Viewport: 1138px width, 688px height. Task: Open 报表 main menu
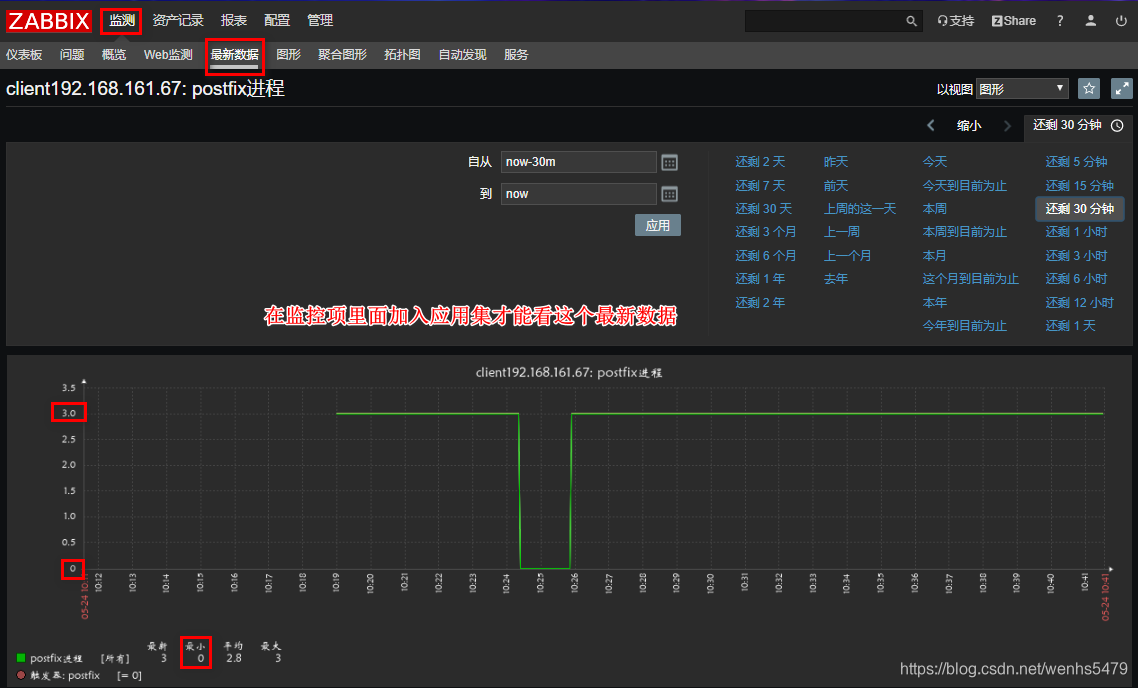(x=234, y=20)
